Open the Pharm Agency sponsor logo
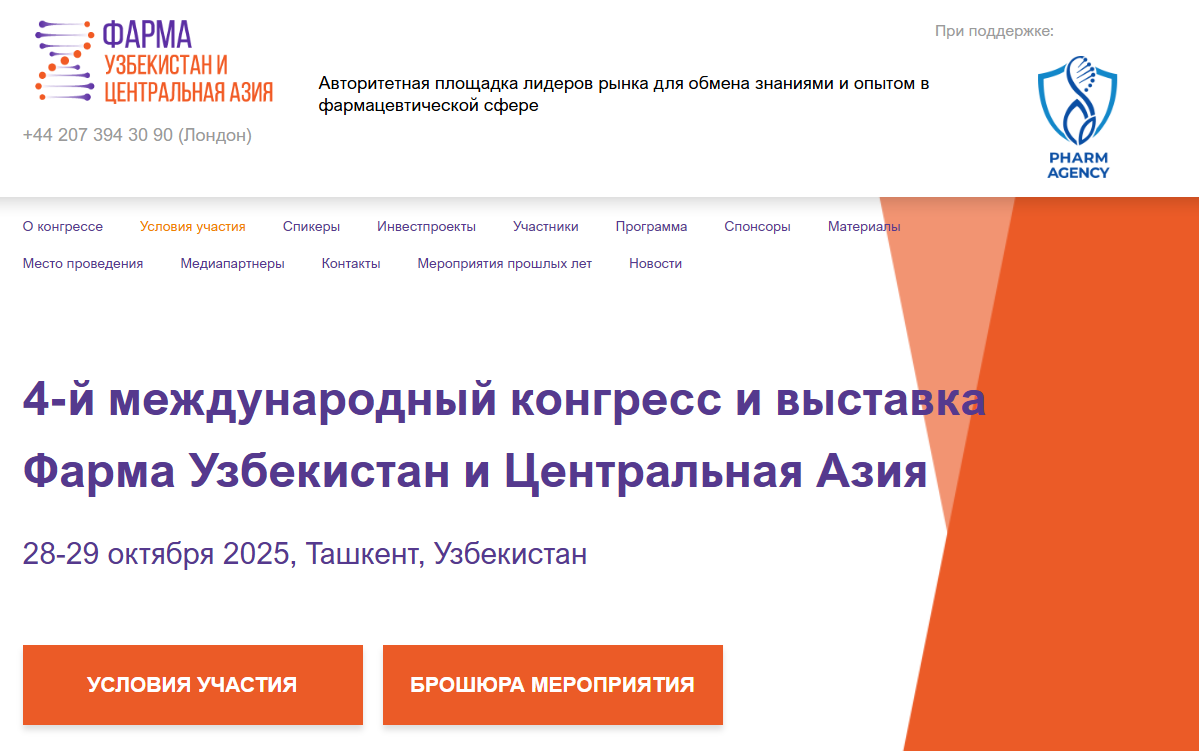The height and width of the screenshot is (751, 1199). click(x=1077, y=118)
